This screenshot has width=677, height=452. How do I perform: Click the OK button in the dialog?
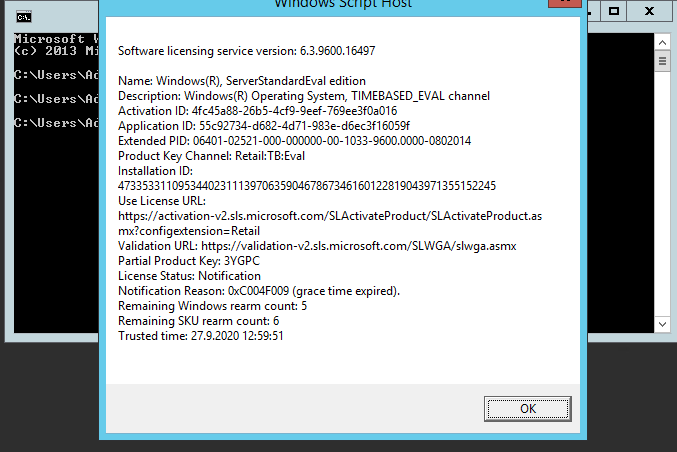click(x=527, y=408)
